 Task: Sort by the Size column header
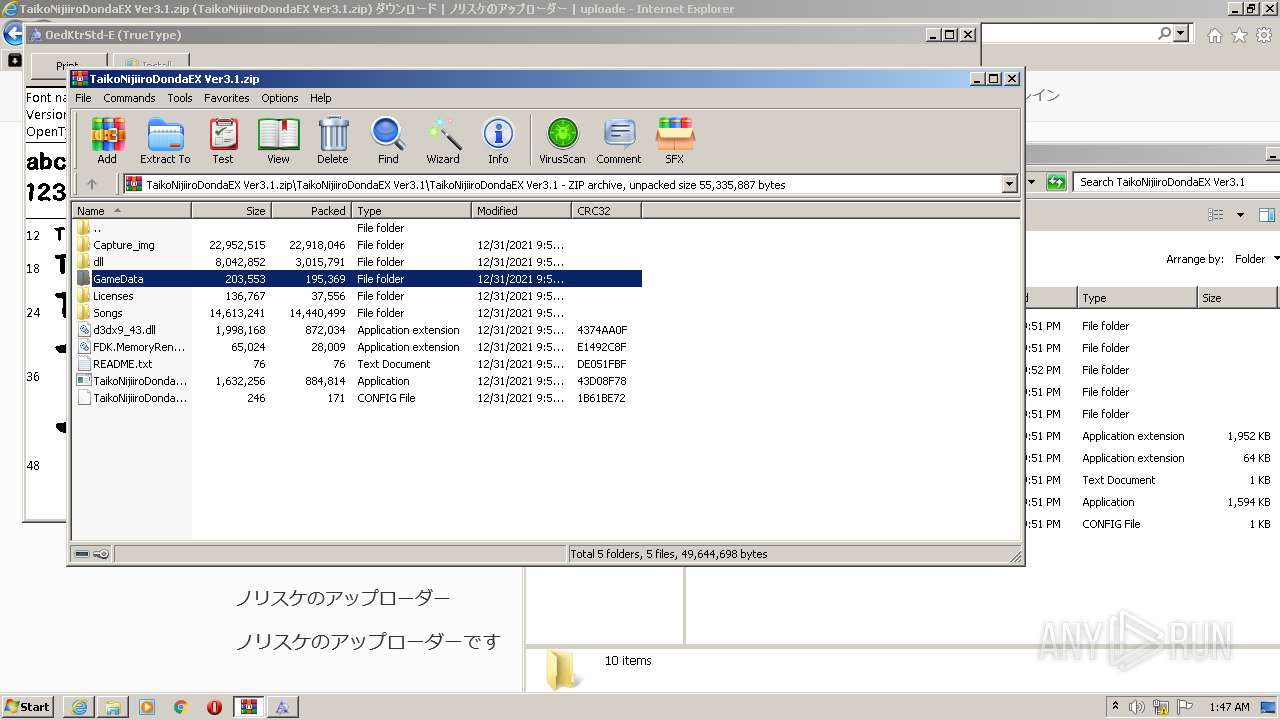pyautogui.click(x=231, y=211)
